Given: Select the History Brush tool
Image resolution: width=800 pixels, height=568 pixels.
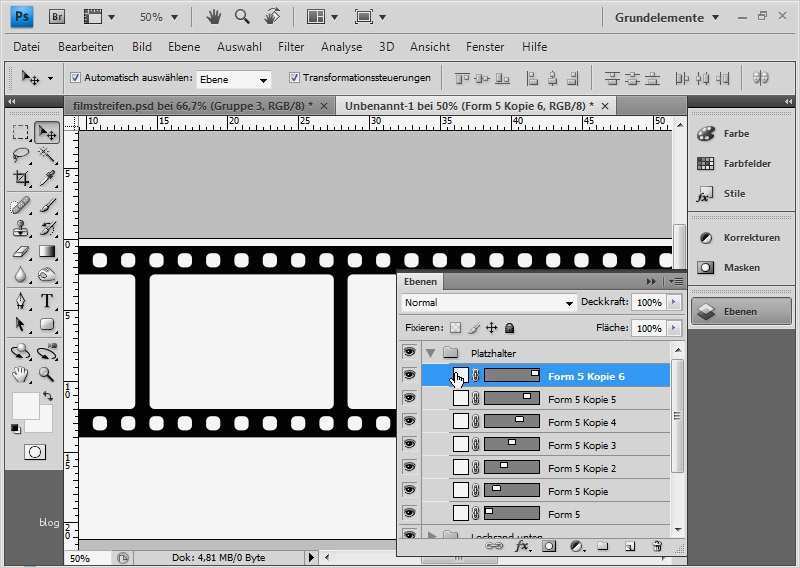Looking at the screenshot, I should pos(47,229).
